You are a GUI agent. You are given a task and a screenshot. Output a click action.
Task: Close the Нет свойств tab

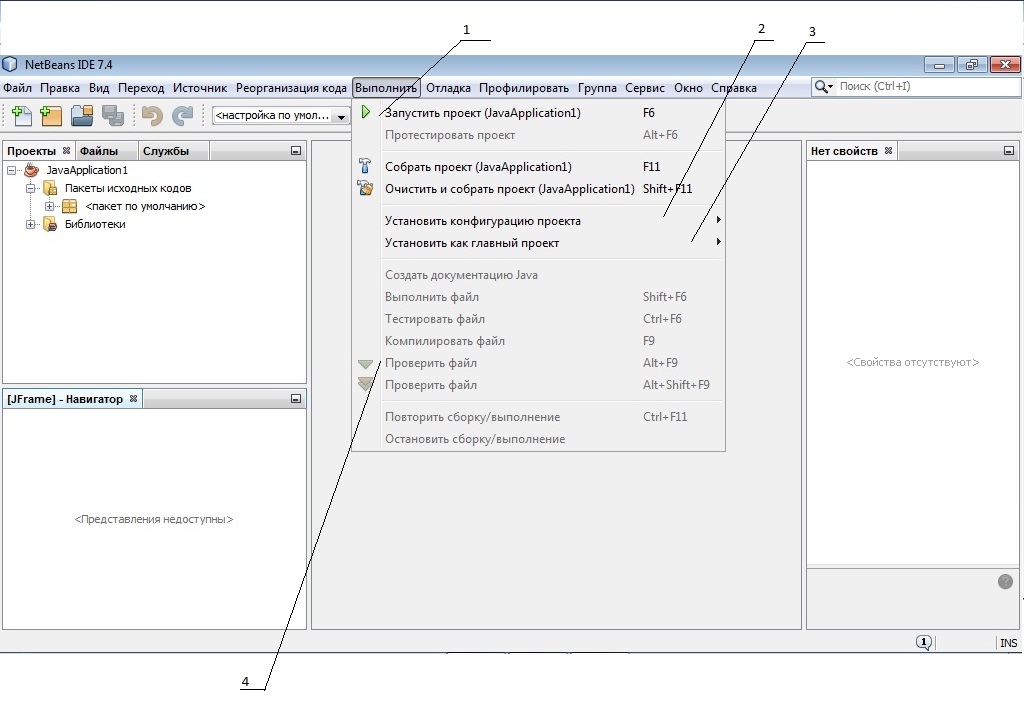tap(888, 150)
